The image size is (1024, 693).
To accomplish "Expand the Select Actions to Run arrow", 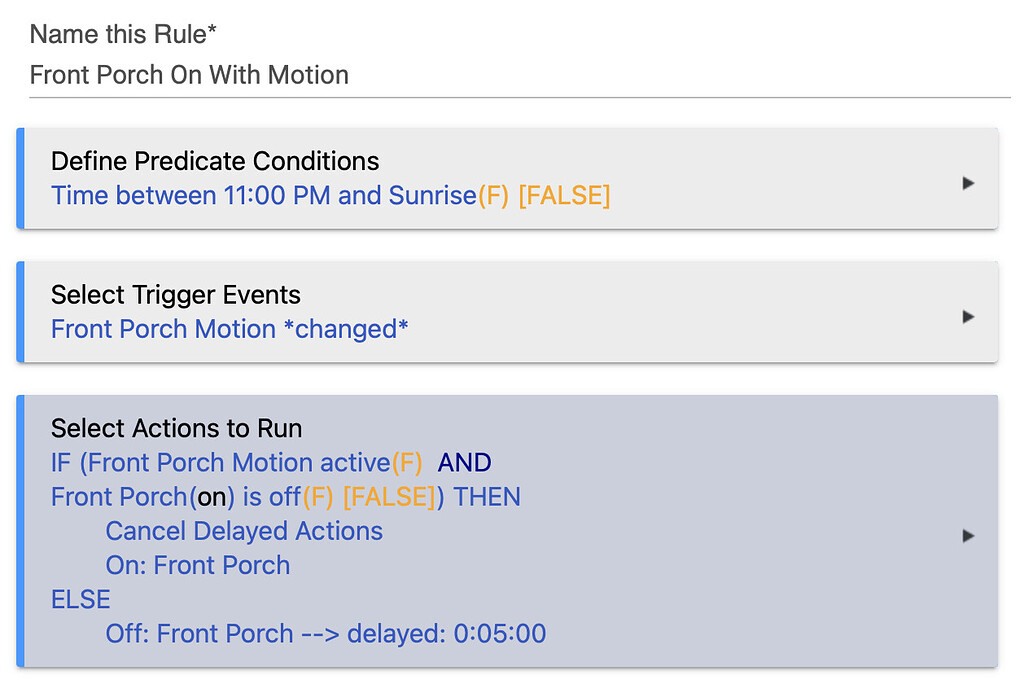I will (967, 535).
